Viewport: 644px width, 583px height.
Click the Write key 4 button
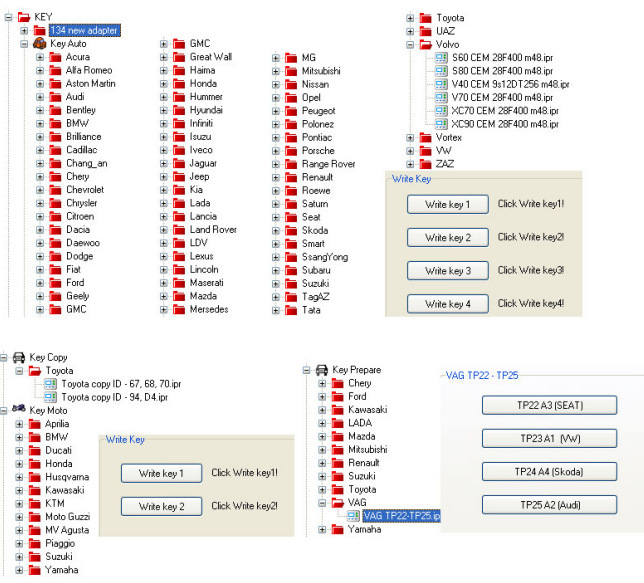click(448, 304)
